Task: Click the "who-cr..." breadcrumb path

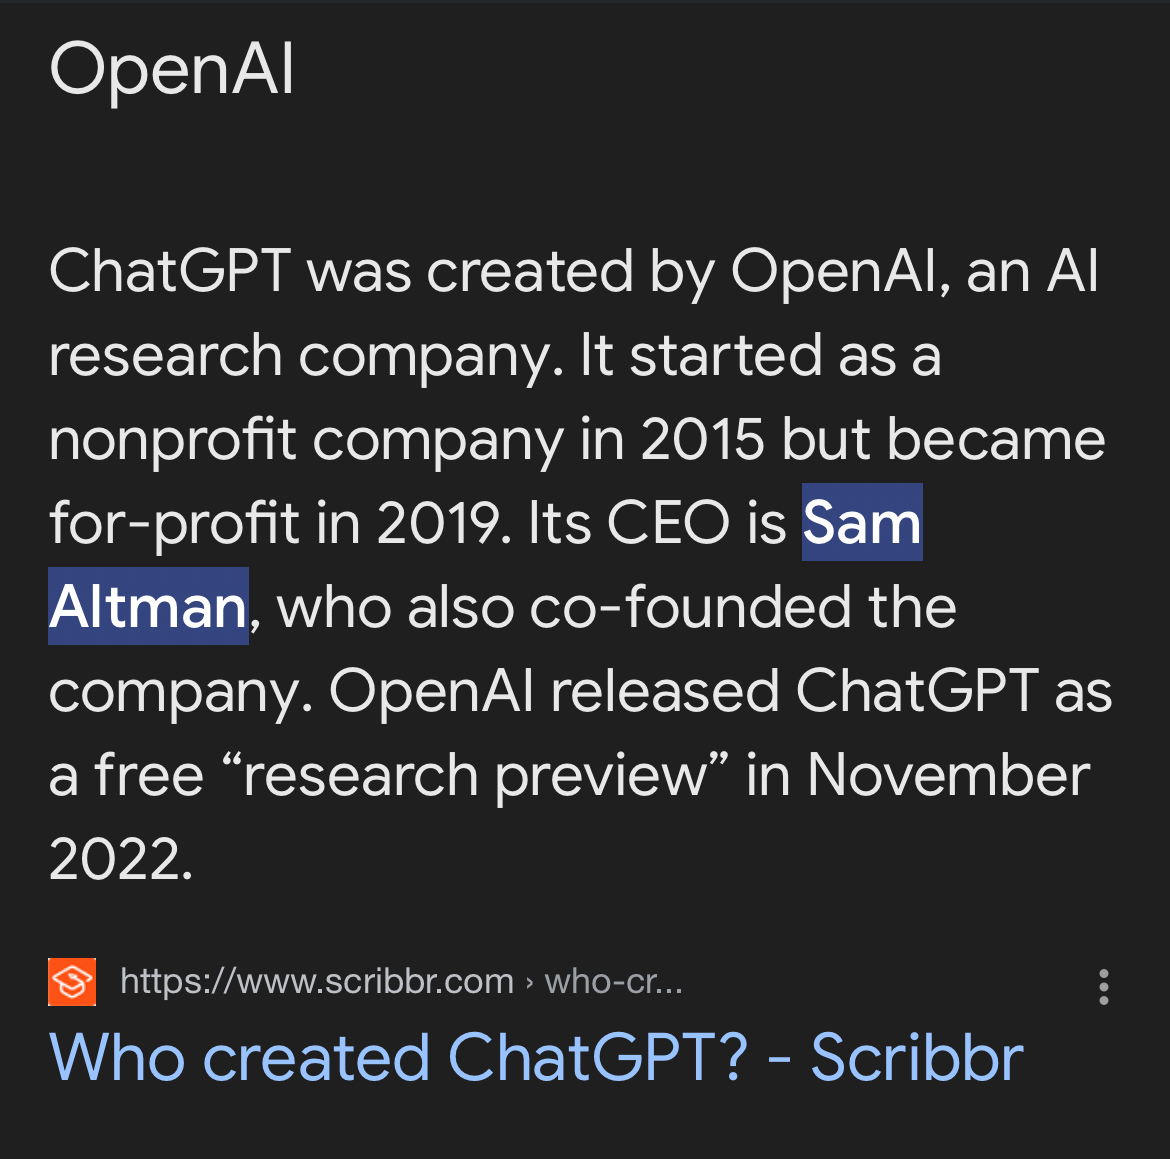Action: point(613,982)
